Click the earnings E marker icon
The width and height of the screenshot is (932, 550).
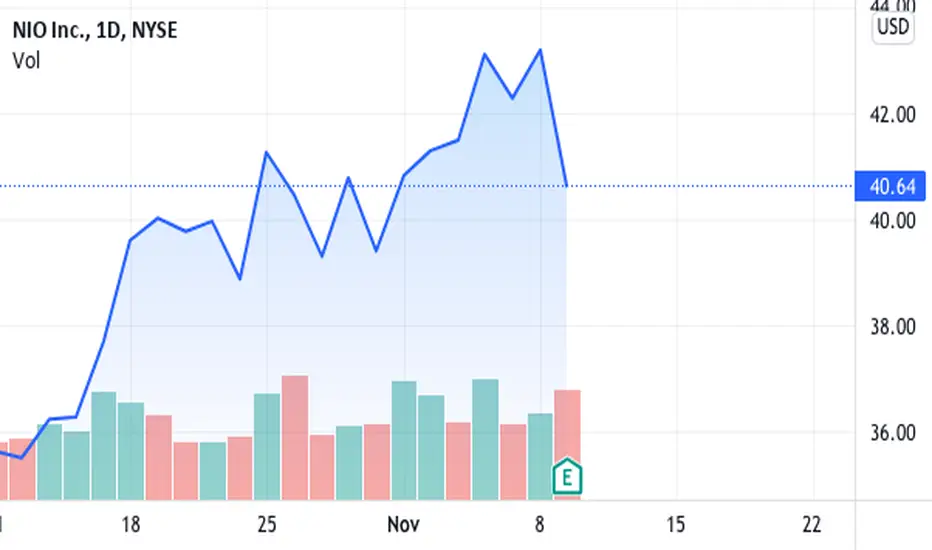(x=566, y=476)
